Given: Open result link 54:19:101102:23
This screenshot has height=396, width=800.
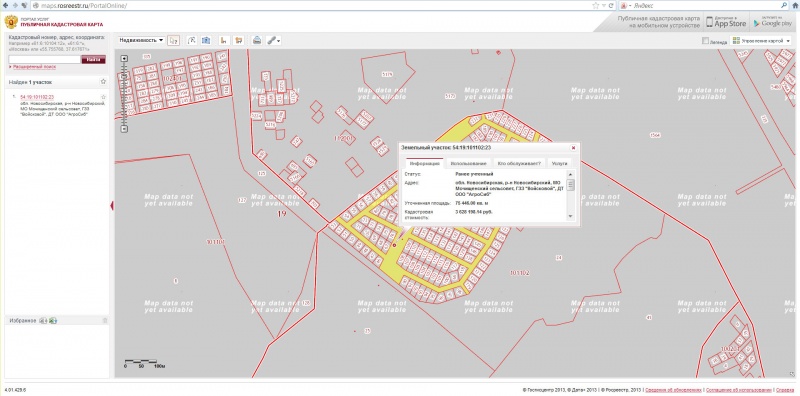Looking at the screenshot, I should coord(37,97).
